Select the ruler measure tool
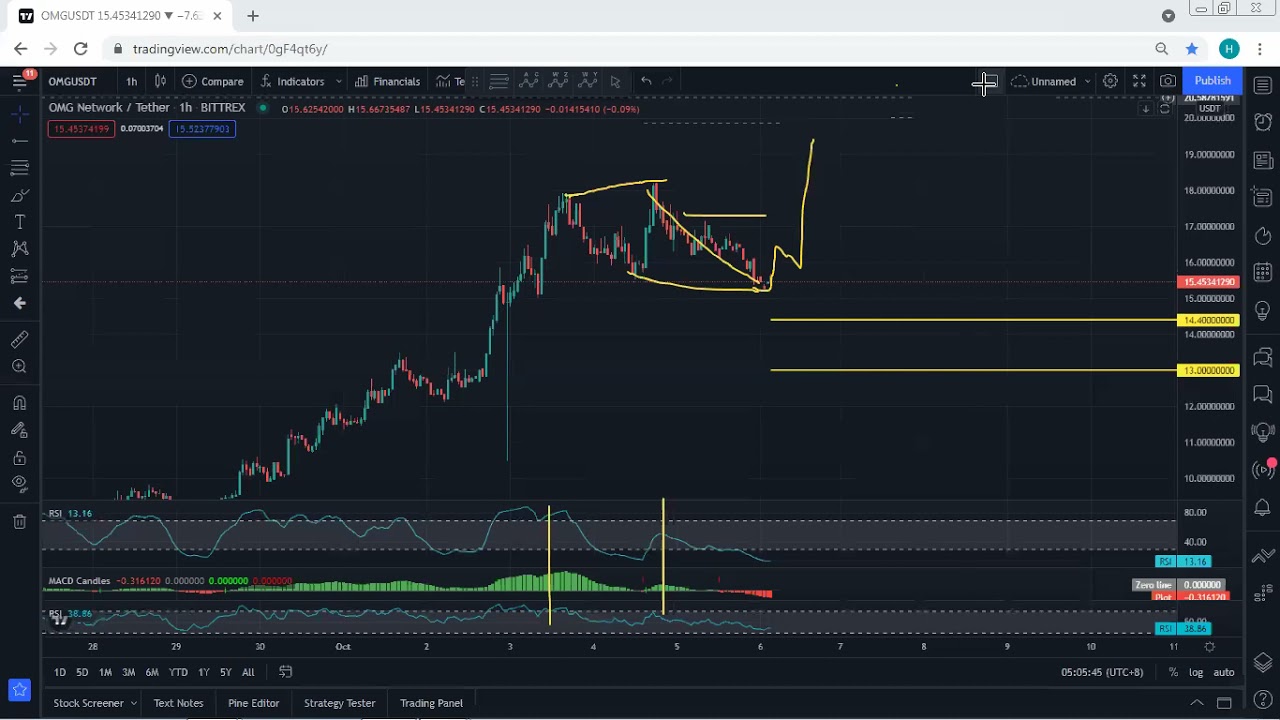1280x720 pixels. (19, 340)
